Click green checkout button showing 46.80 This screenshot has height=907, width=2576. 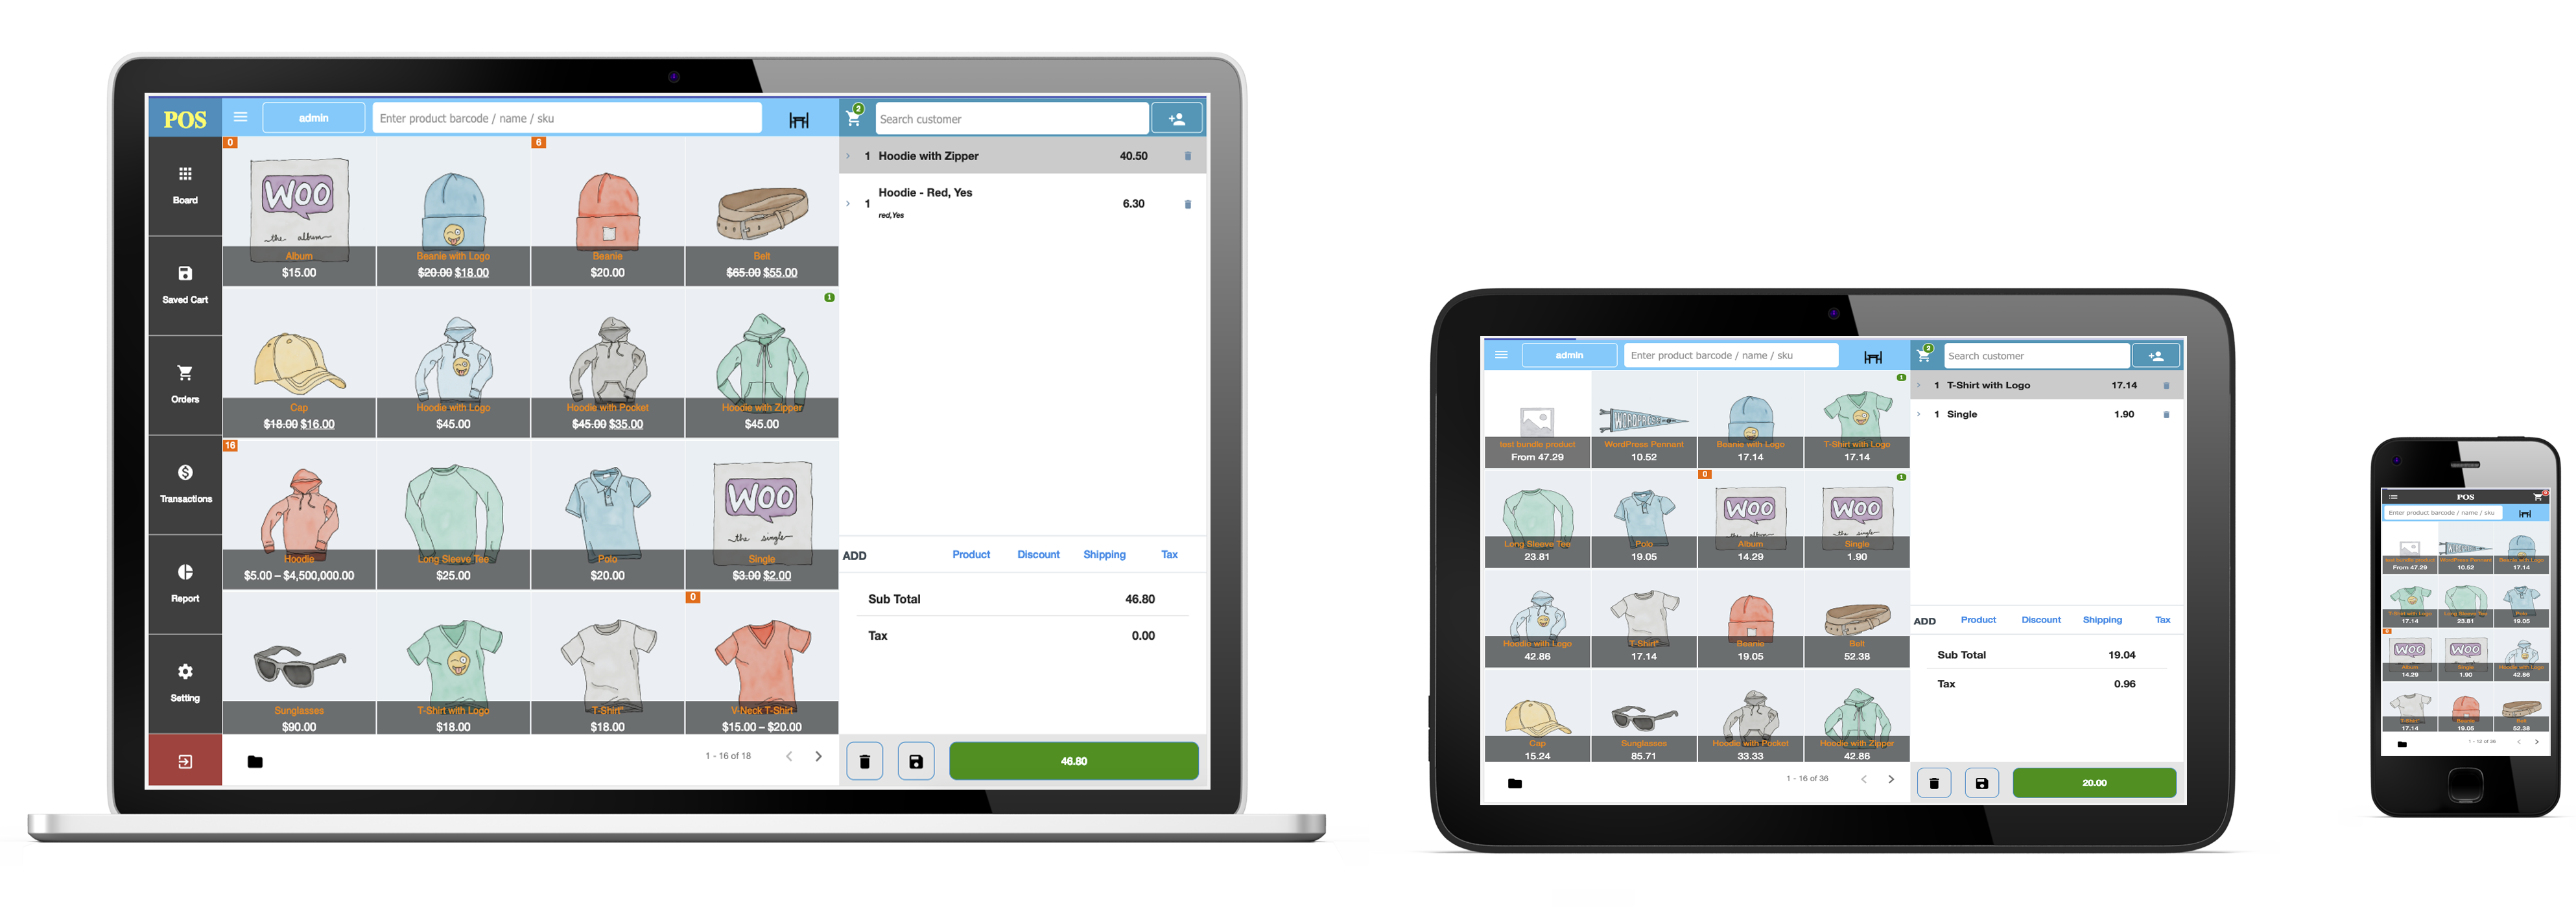coord(1071,760)
